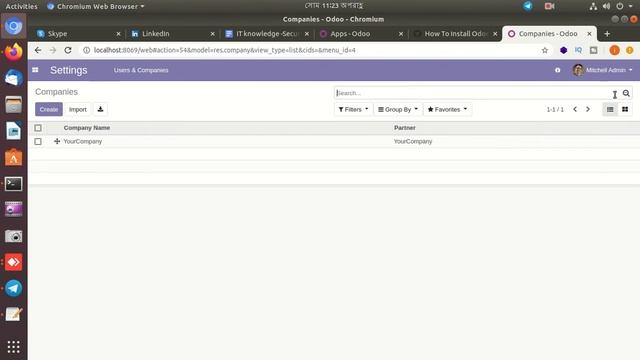Open the orange profile avatar in toolbar

614,50
